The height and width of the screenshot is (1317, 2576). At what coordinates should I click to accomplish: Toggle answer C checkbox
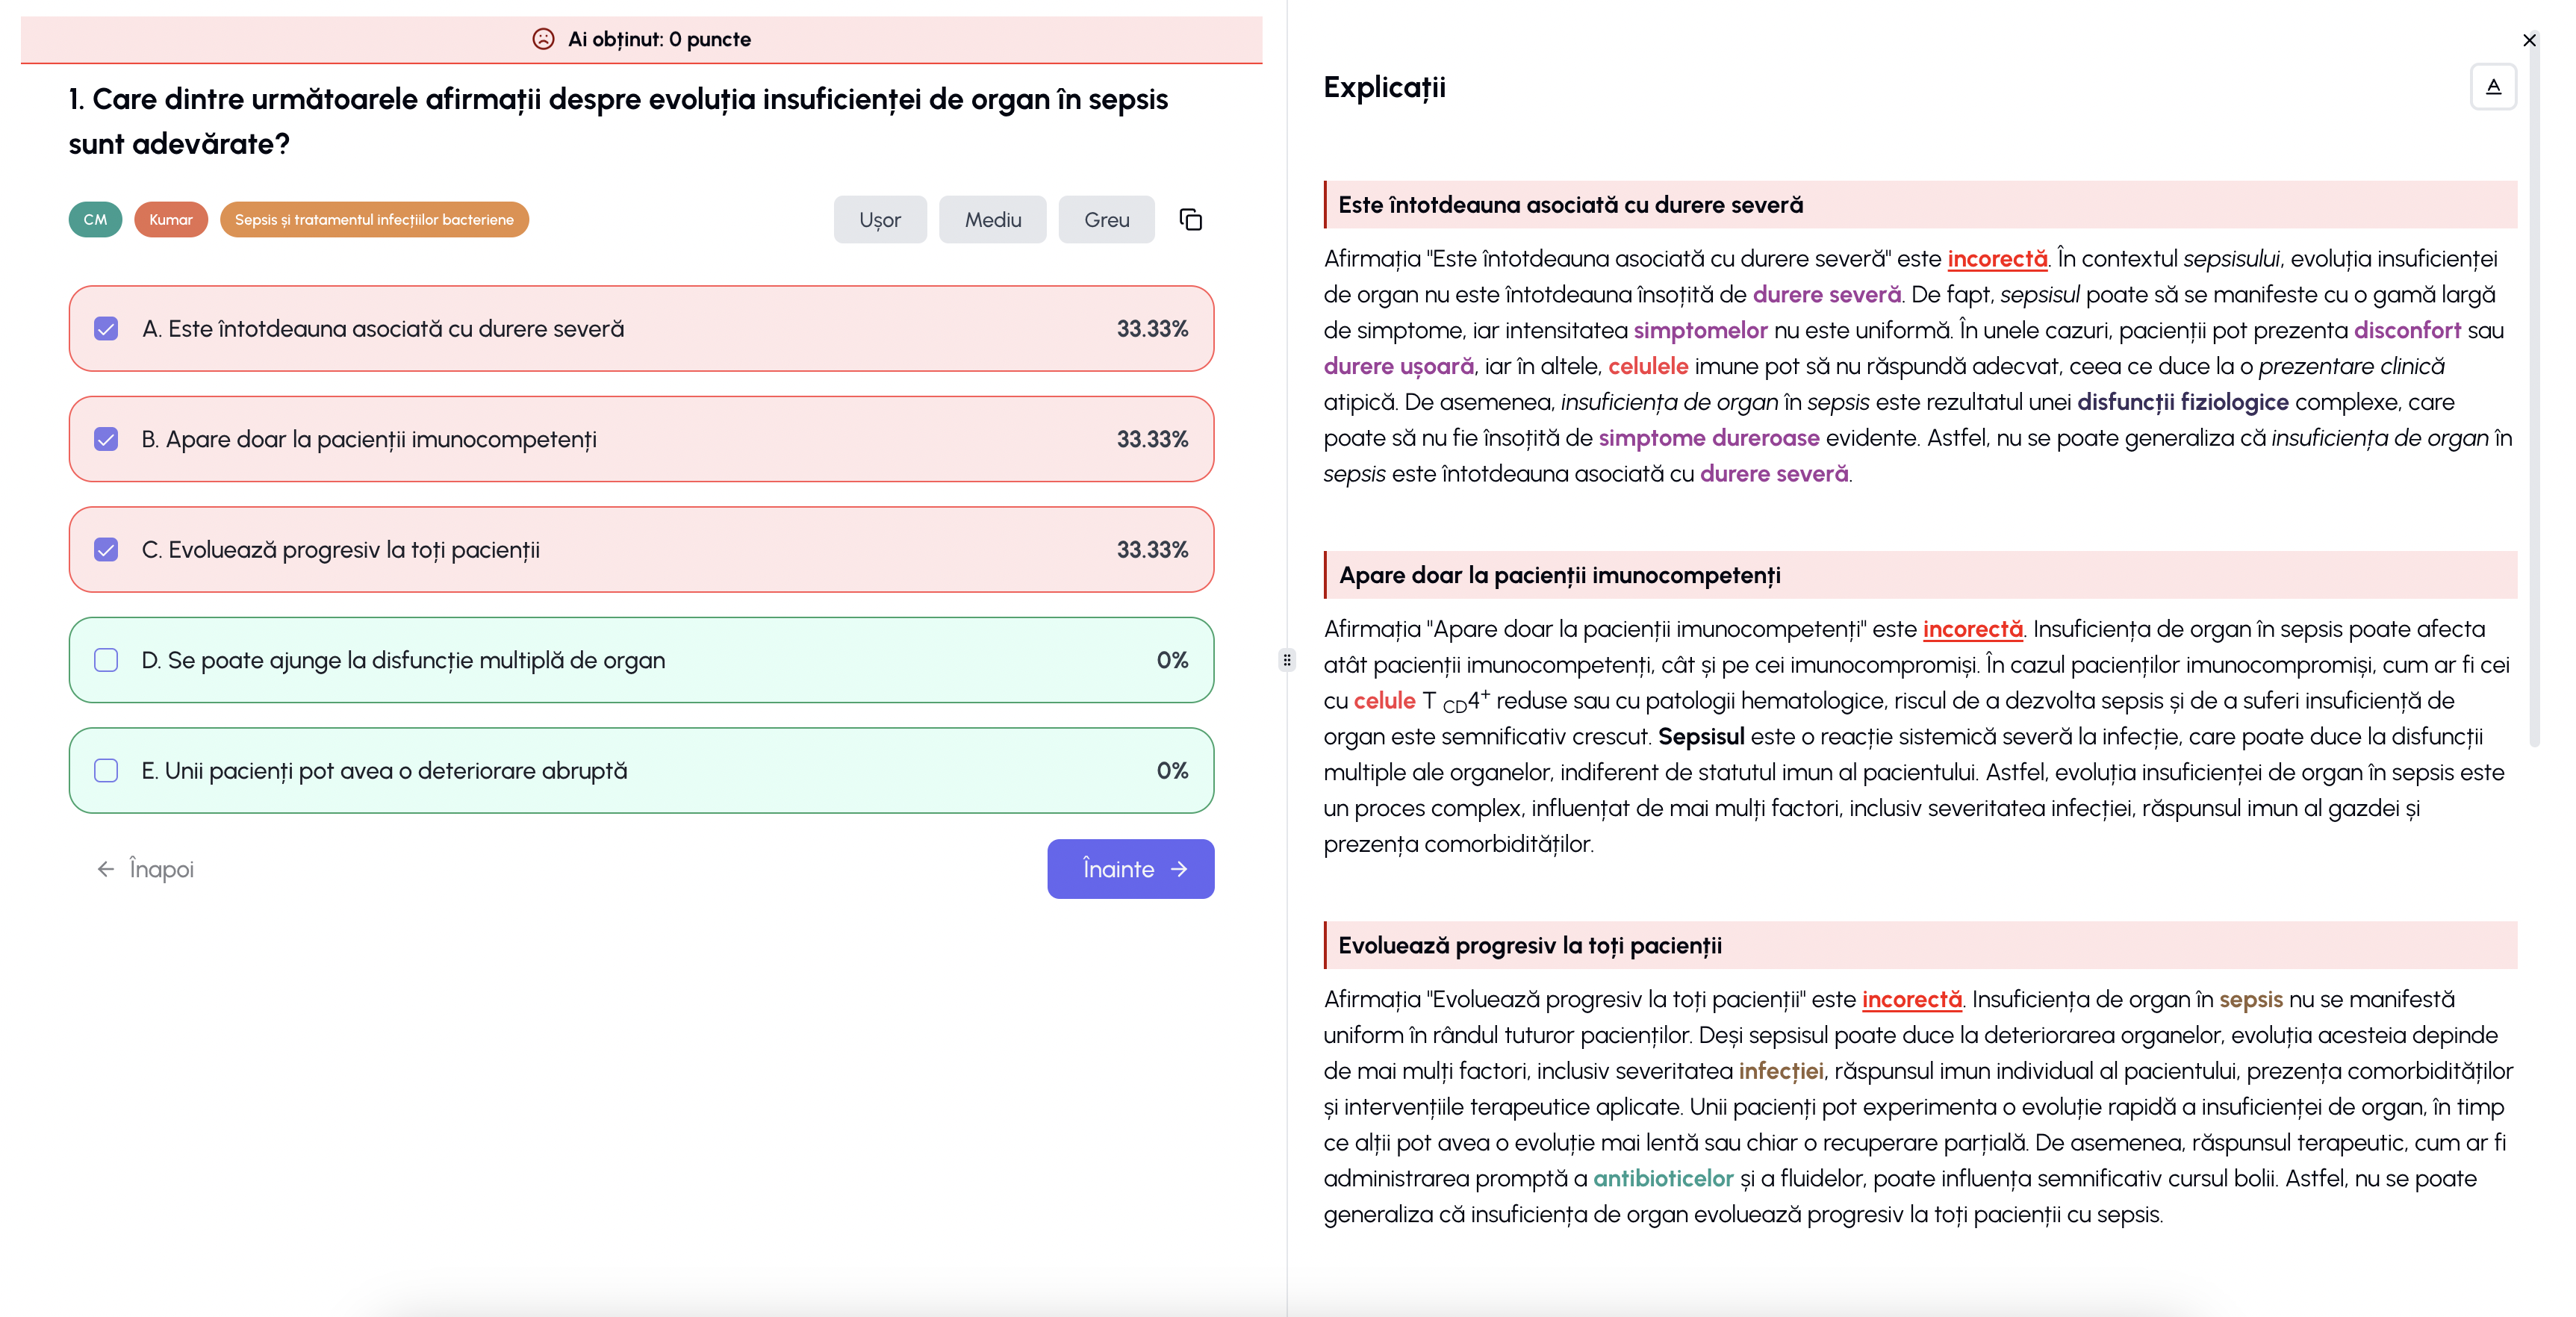pos(106,550)
